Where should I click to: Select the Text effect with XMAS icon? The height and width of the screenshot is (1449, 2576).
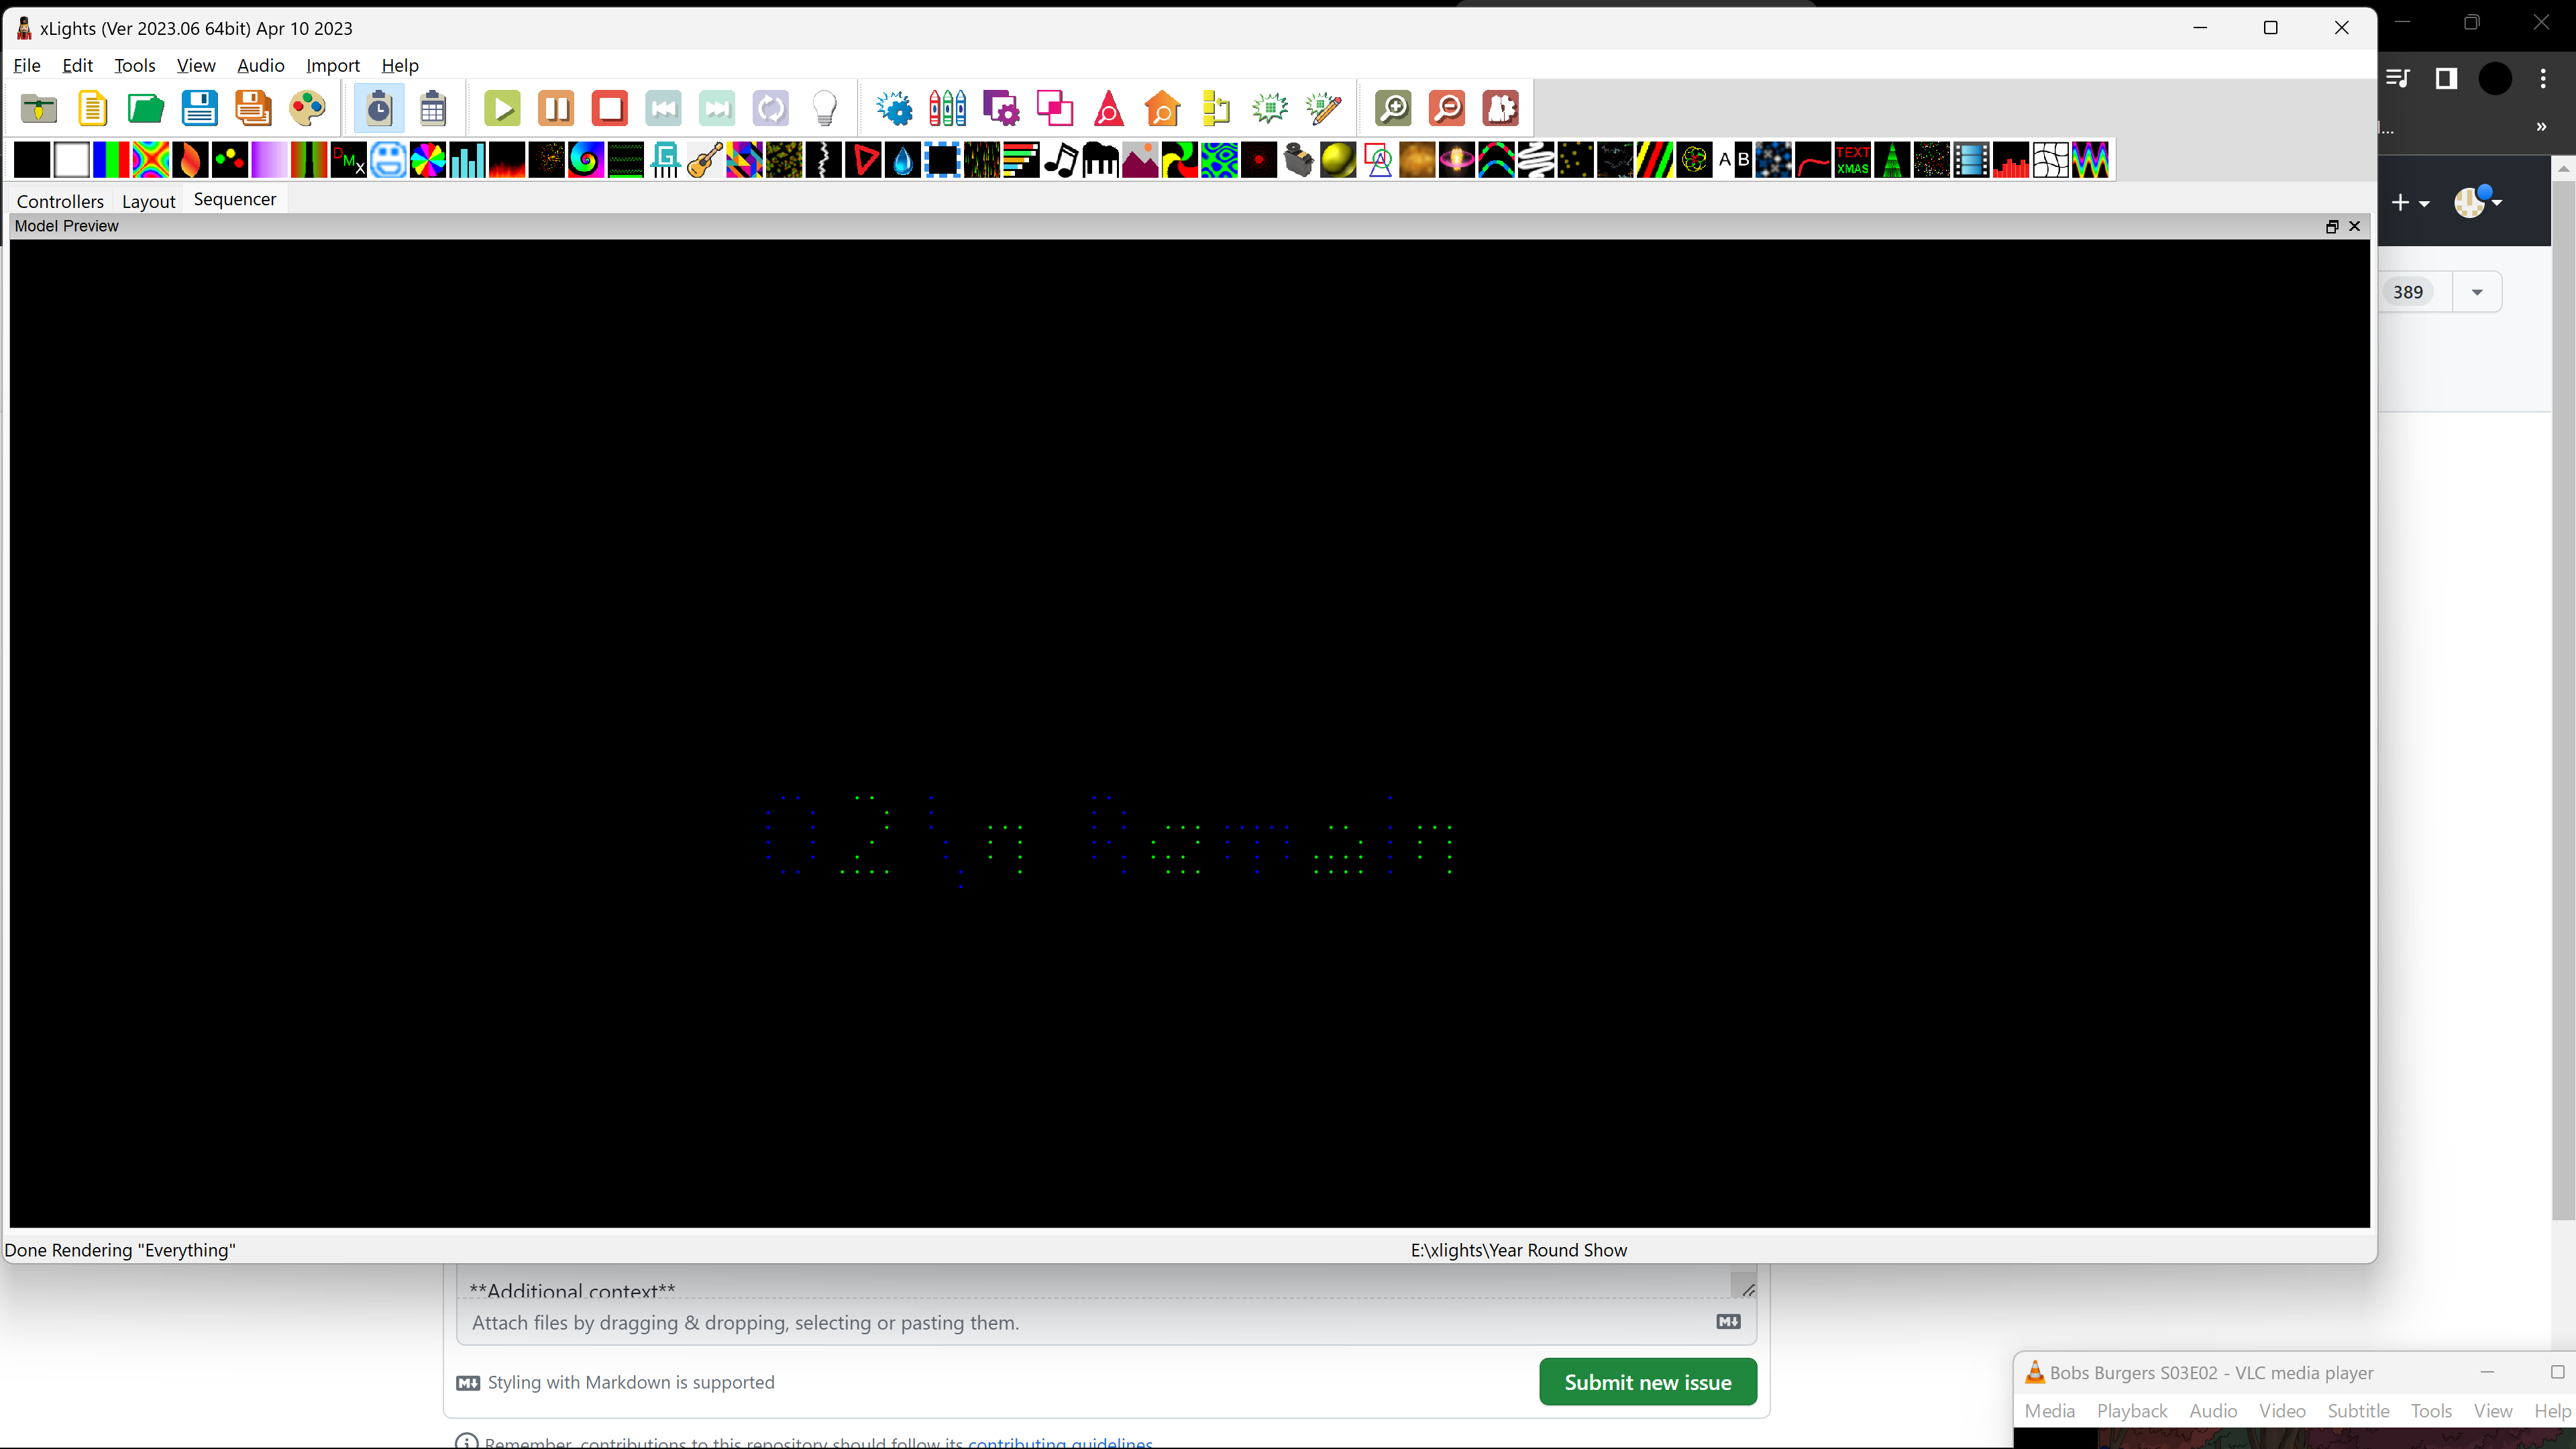[x=1853, y=160]
